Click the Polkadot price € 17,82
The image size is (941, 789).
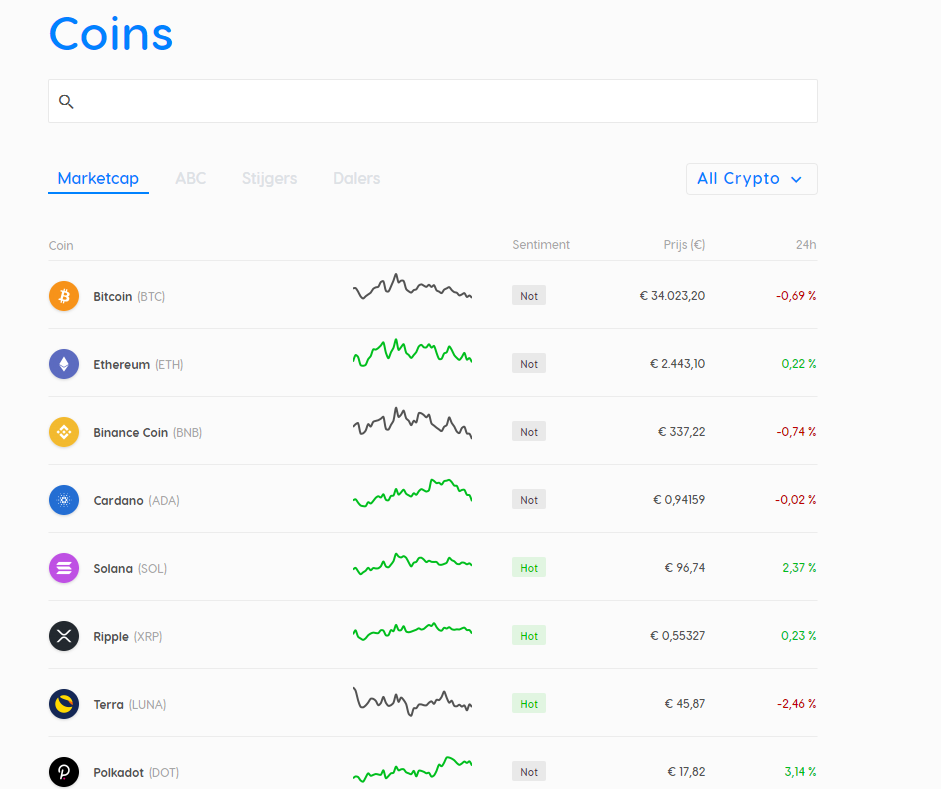point(687,772)
